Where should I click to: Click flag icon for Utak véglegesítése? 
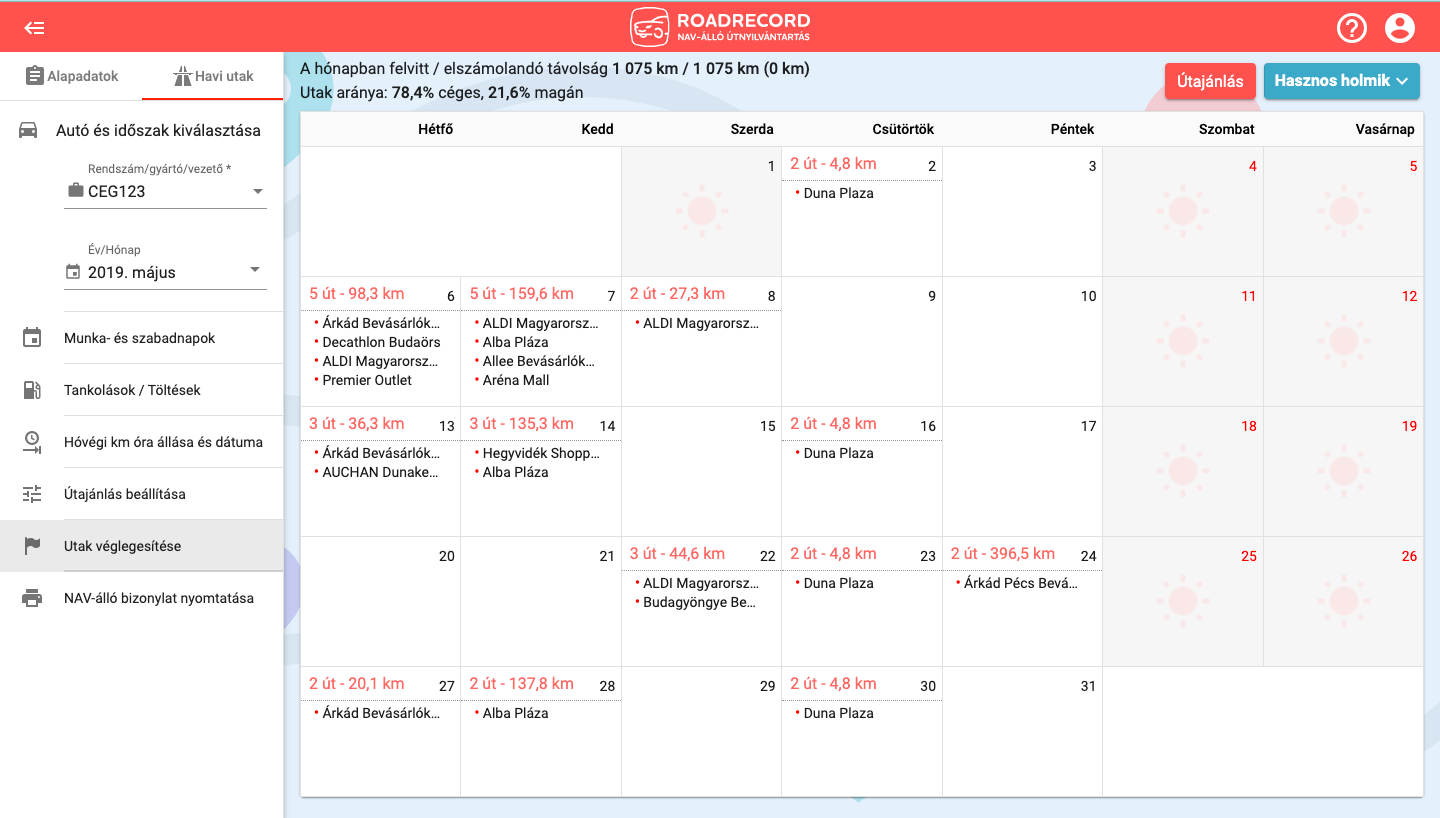32,546
